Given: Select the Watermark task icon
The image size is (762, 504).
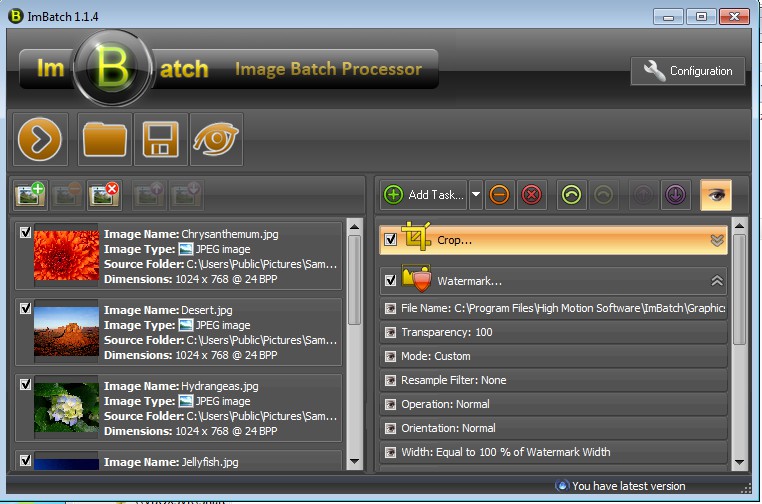Looking at the screenshot, I should coord(417,278).
